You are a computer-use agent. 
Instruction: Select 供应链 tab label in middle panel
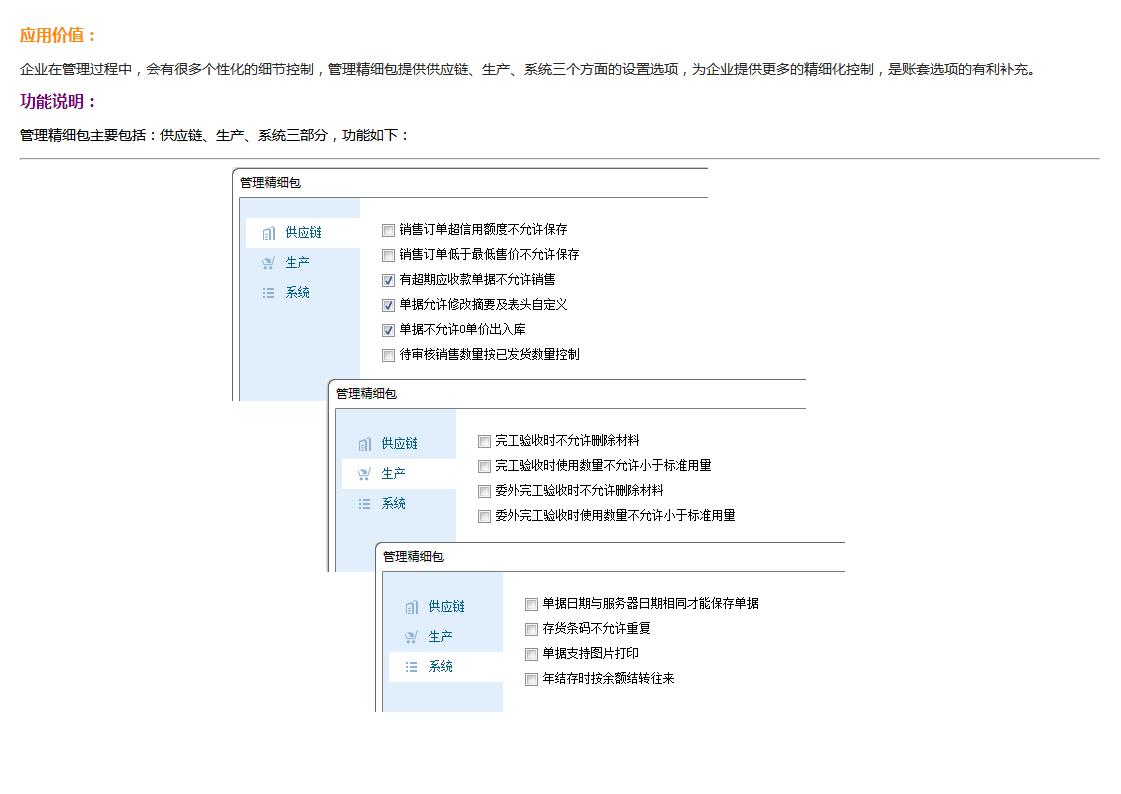(x=399, y=443)
